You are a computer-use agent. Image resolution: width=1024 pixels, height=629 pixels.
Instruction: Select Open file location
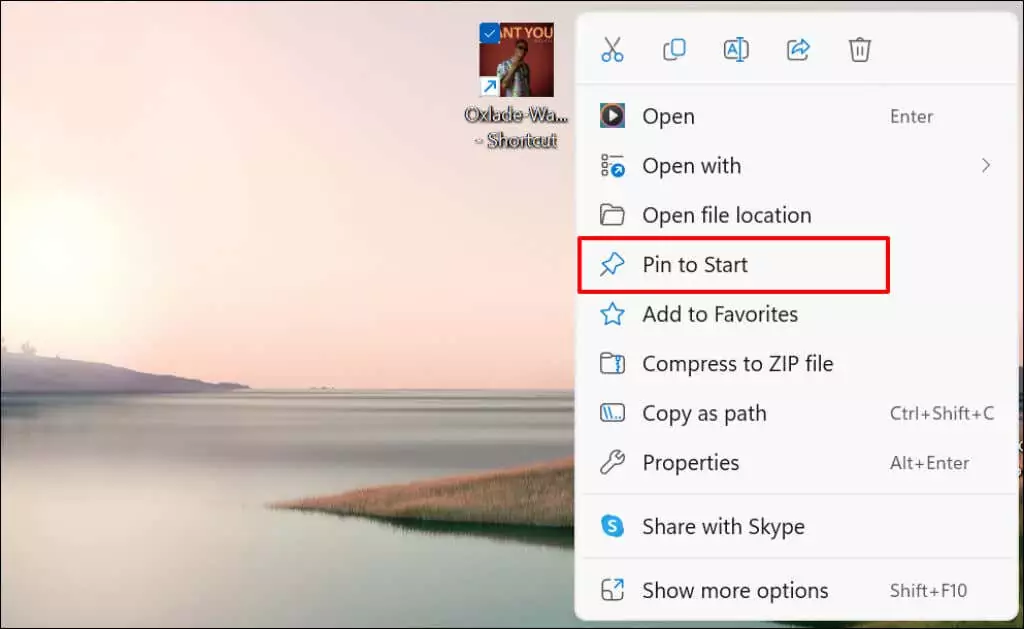tap(796, 215)
